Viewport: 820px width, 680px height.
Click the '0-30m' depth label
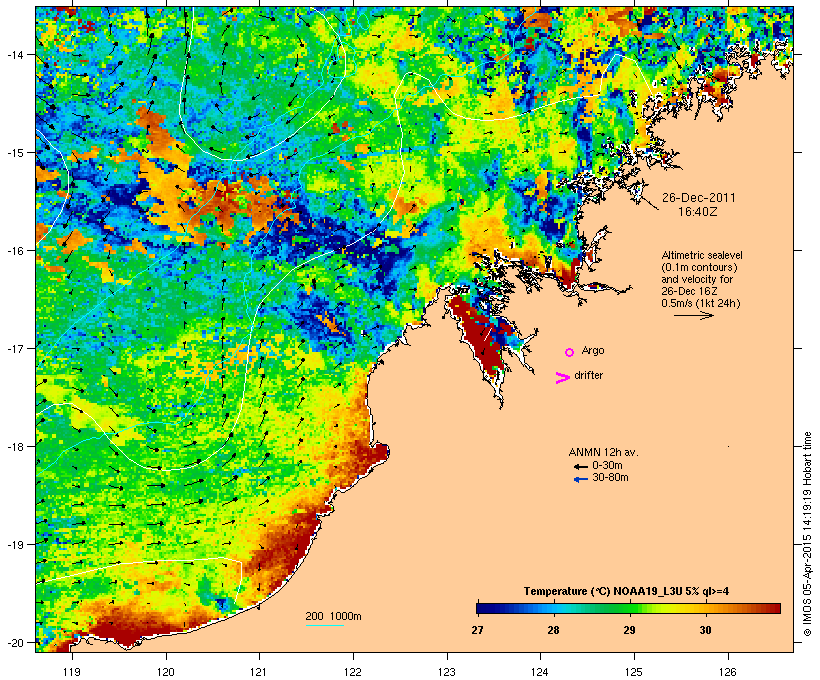[607, 465]
